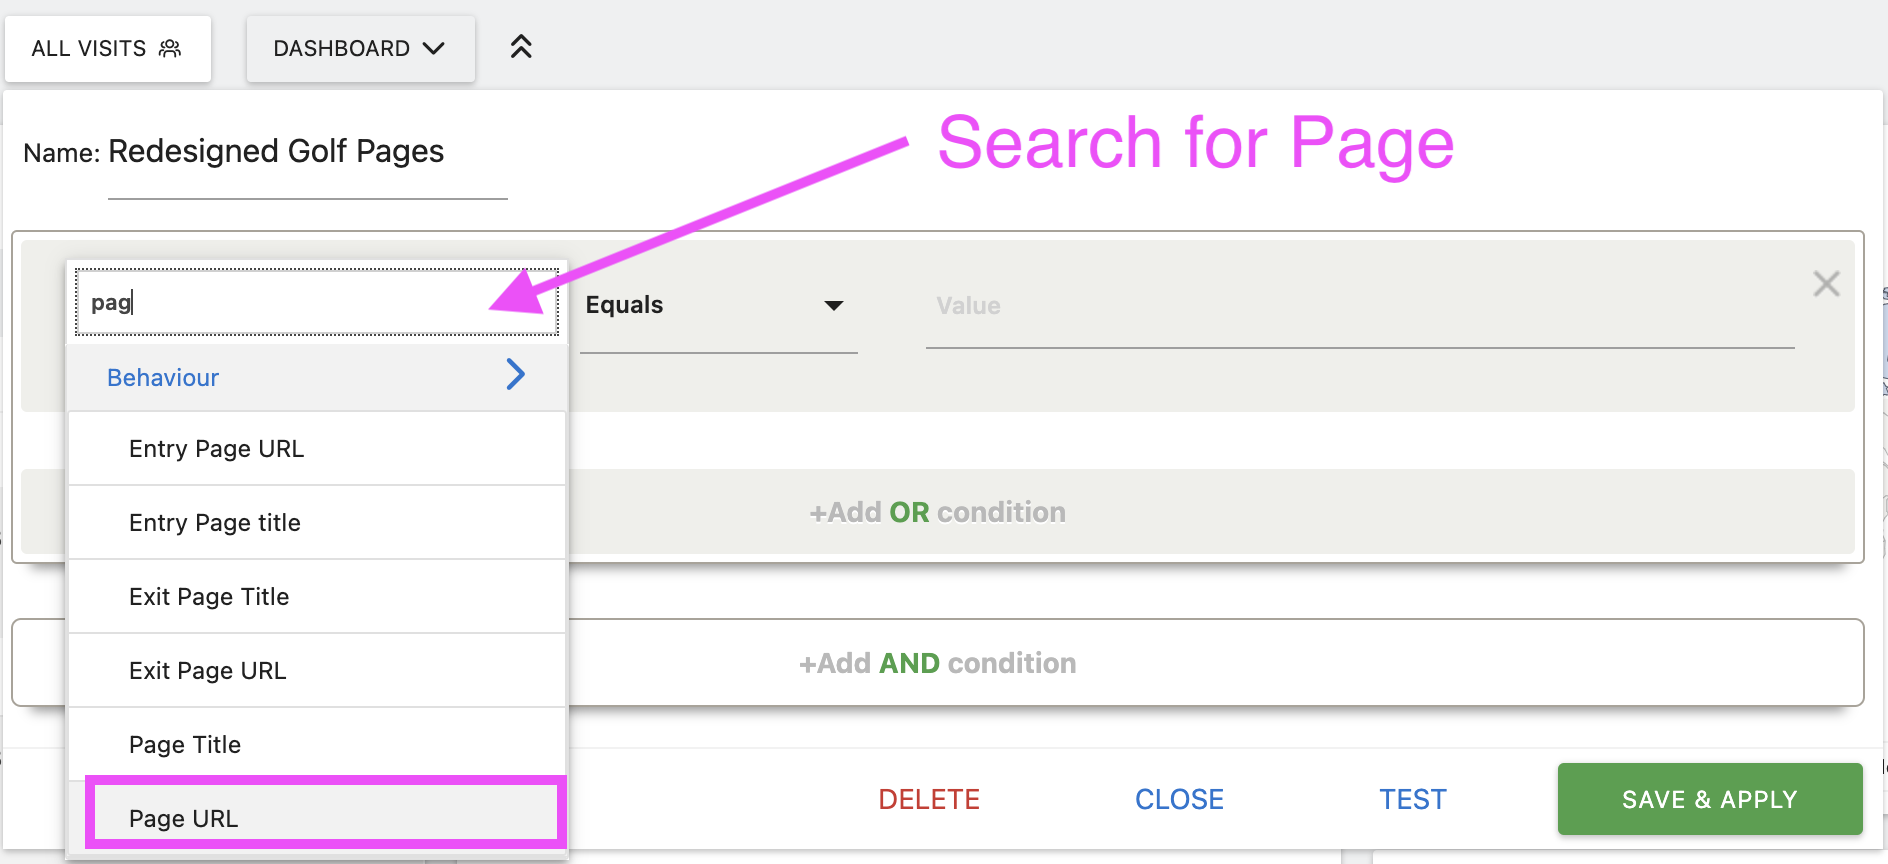Viewport: 1888px width, 864px height.
Task: Click the segment search field containing 'pag'
Action: click(x=317, y=302)
